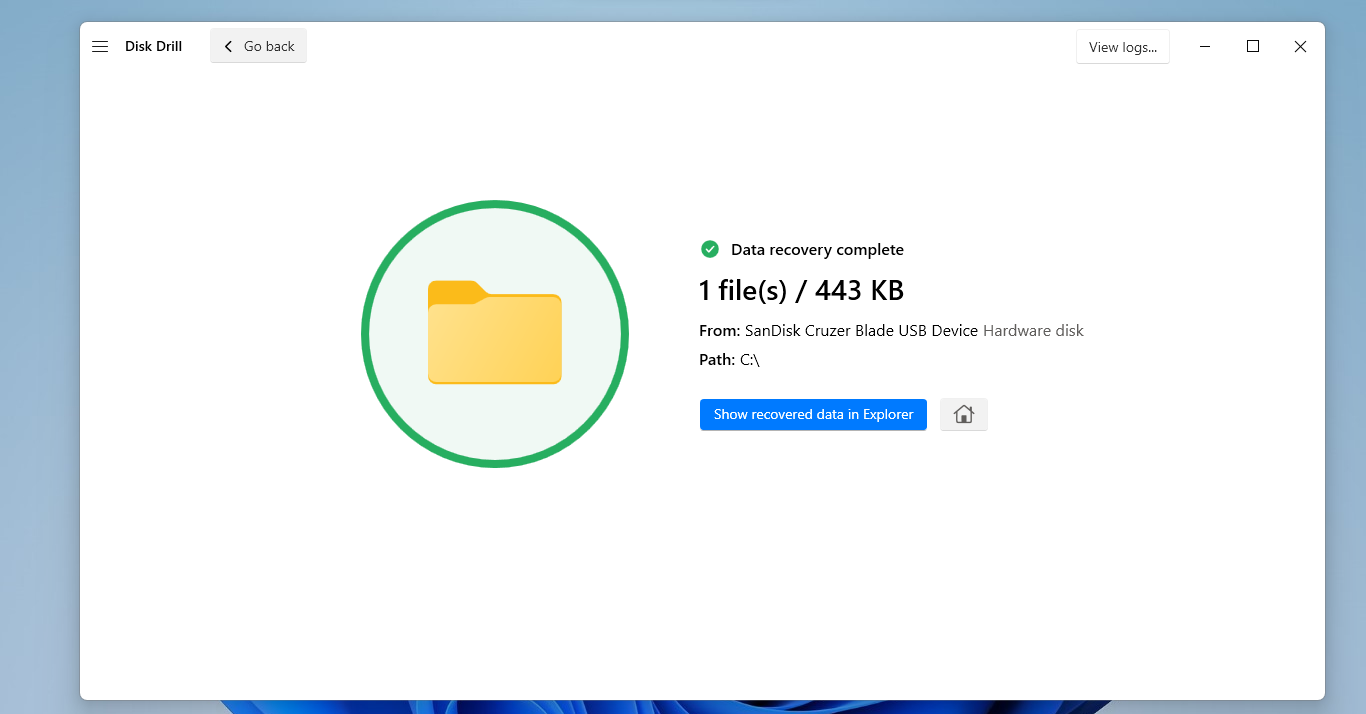Screen dimensions: 1366x714
Task: Click the "1 file(s) / 443 KB" summary
Action: click(x=801, y=291)
